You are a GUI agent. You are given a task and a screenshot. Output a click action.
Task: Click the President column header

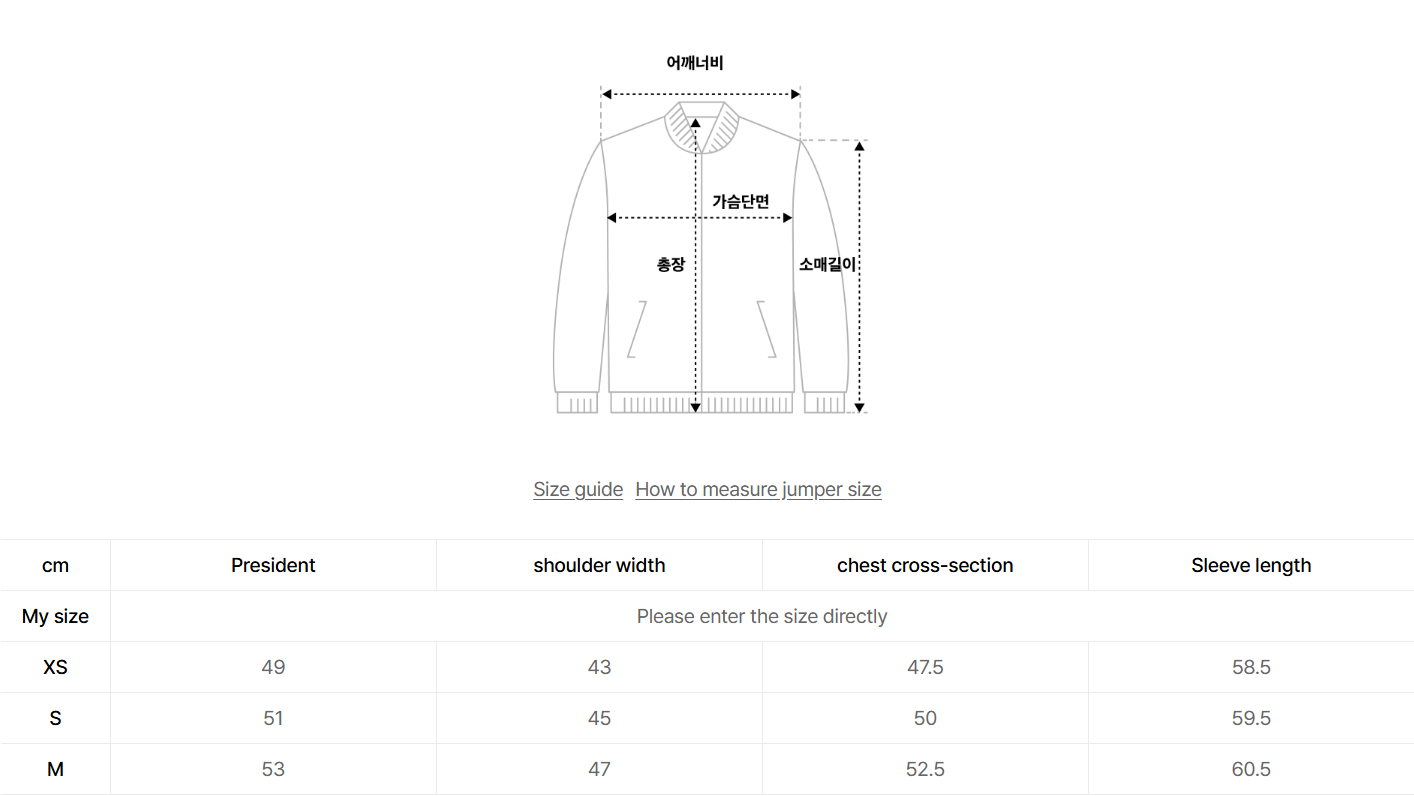coord(273,565)
